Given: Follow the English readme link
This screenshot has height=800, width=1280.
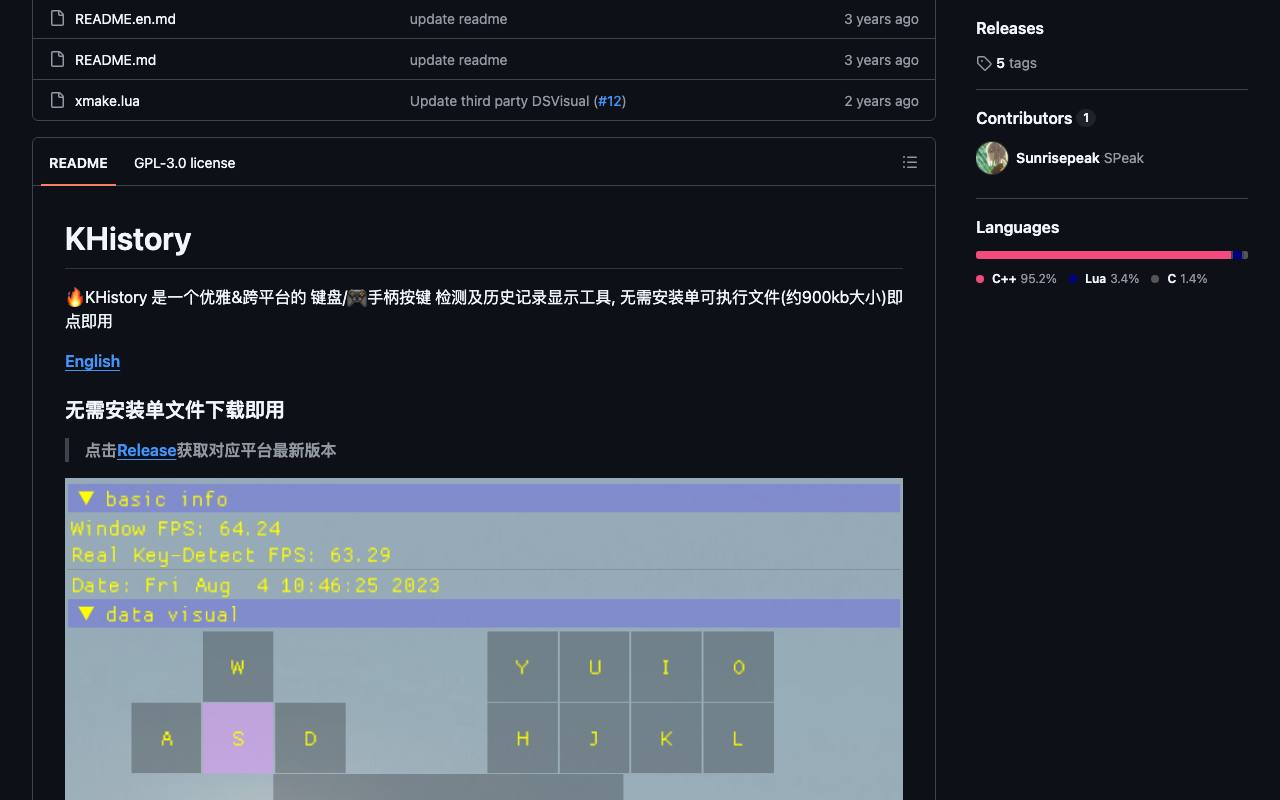Looking at the screenshot, I should pyautogui.click(x=92, y=361).
